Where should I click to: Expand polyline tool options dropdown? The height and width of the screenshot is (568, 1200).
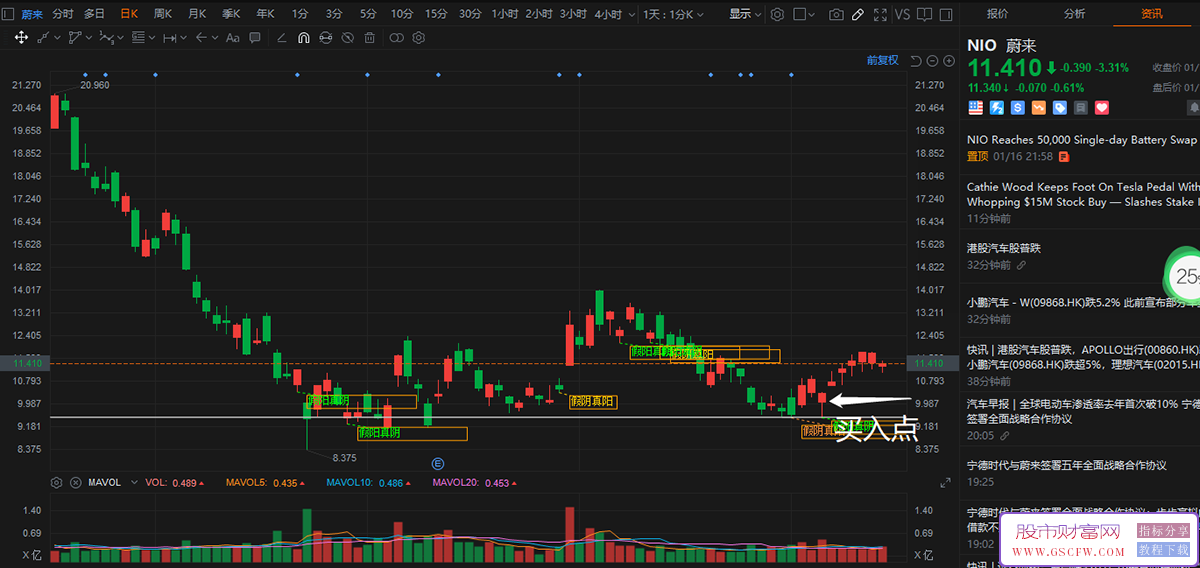[x=88, y=37]
